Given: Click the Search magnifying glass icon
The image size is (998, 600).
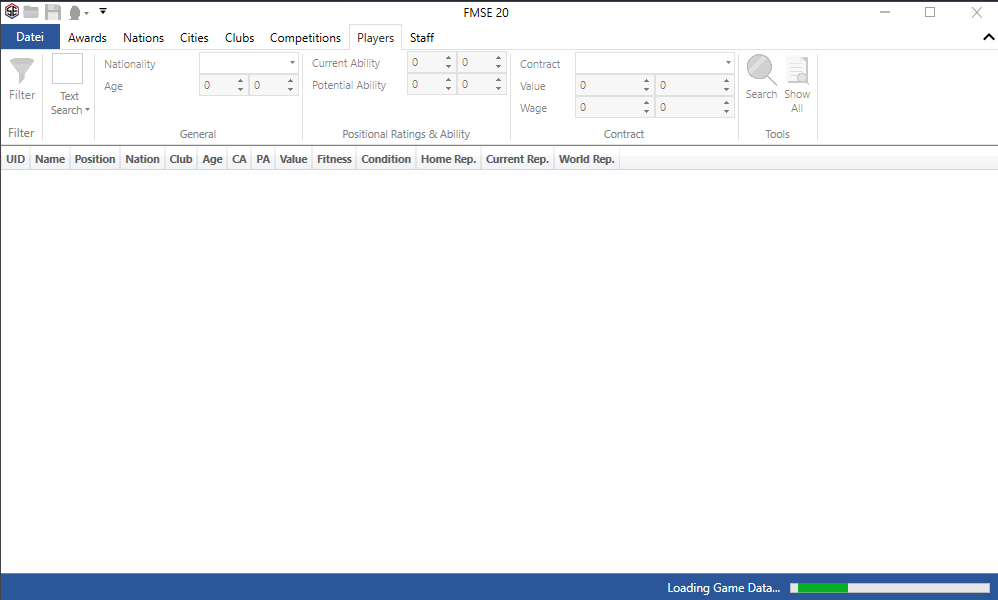Looking at the screenshot, I should coord(761,71).
